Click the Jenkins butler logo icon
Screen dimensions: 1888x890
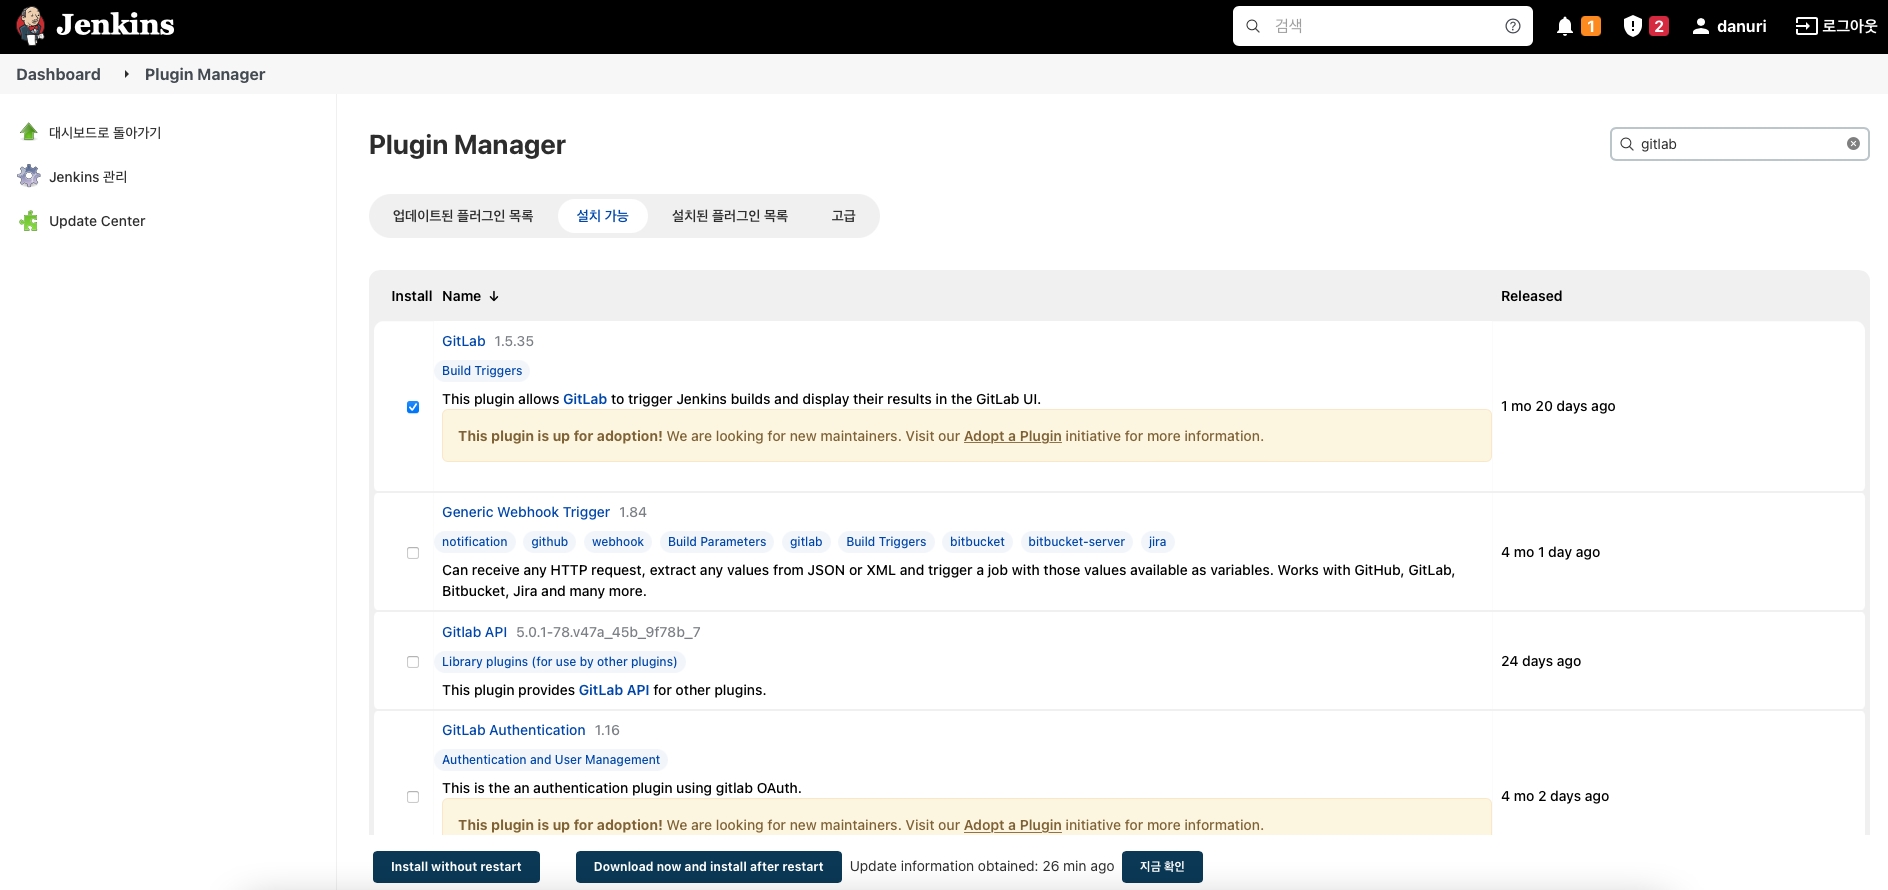point(31,26)
